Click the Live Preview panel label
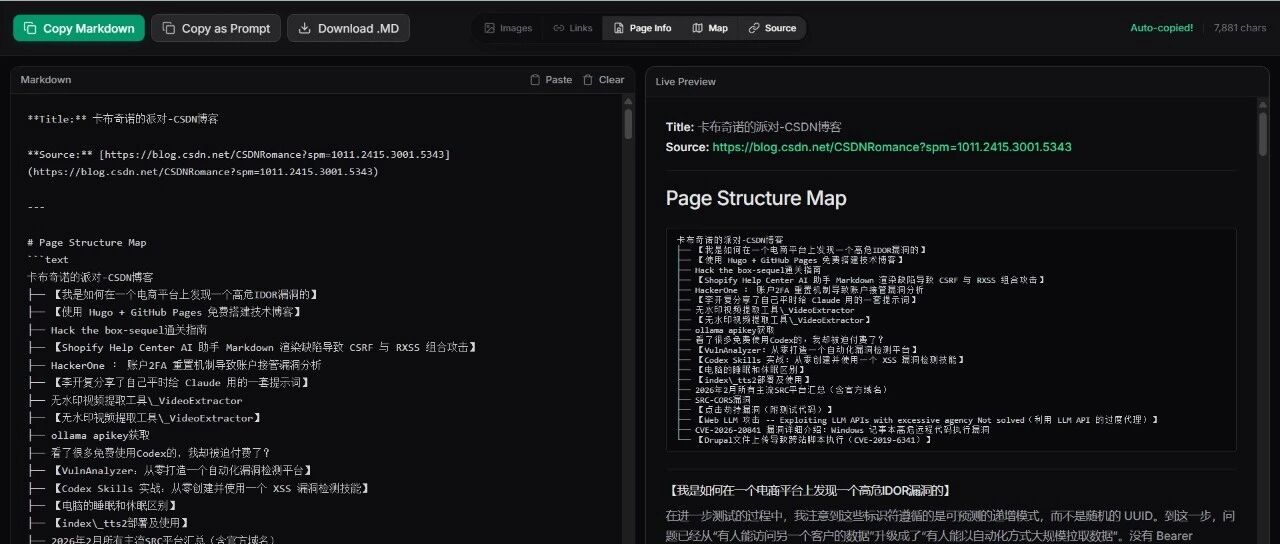1280x544 pixels. pyautogui.click(x=686, y=81)
